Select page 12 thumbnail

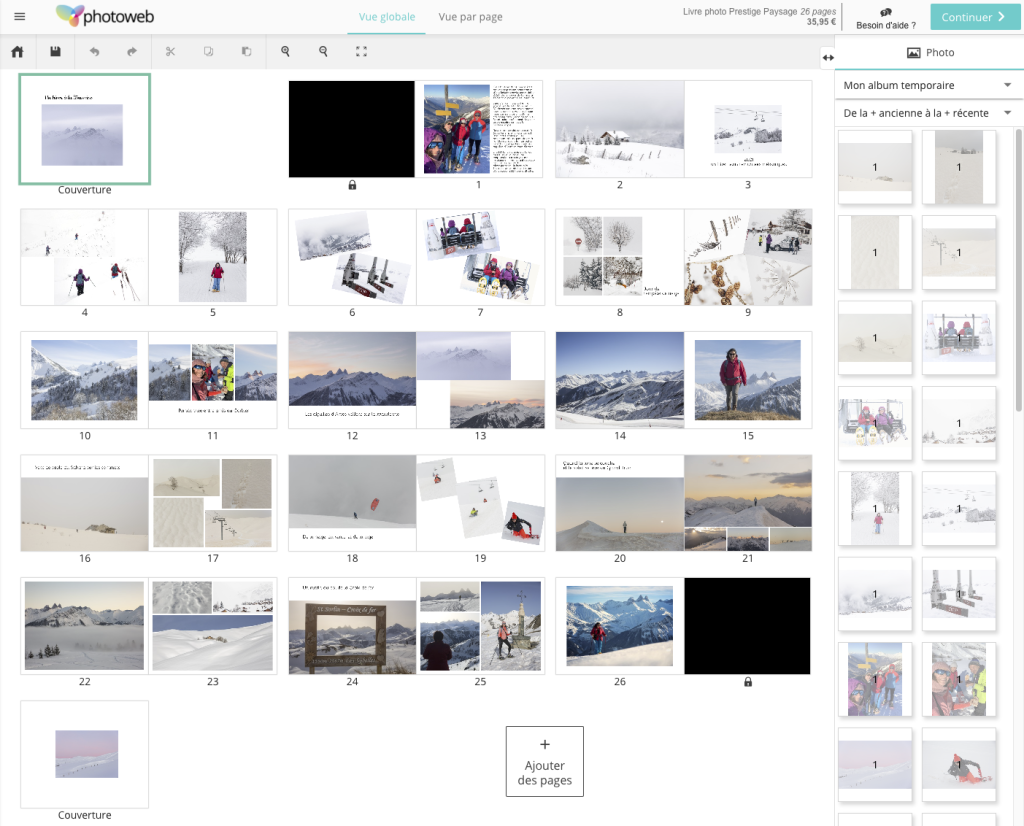[x=352, y=380]
